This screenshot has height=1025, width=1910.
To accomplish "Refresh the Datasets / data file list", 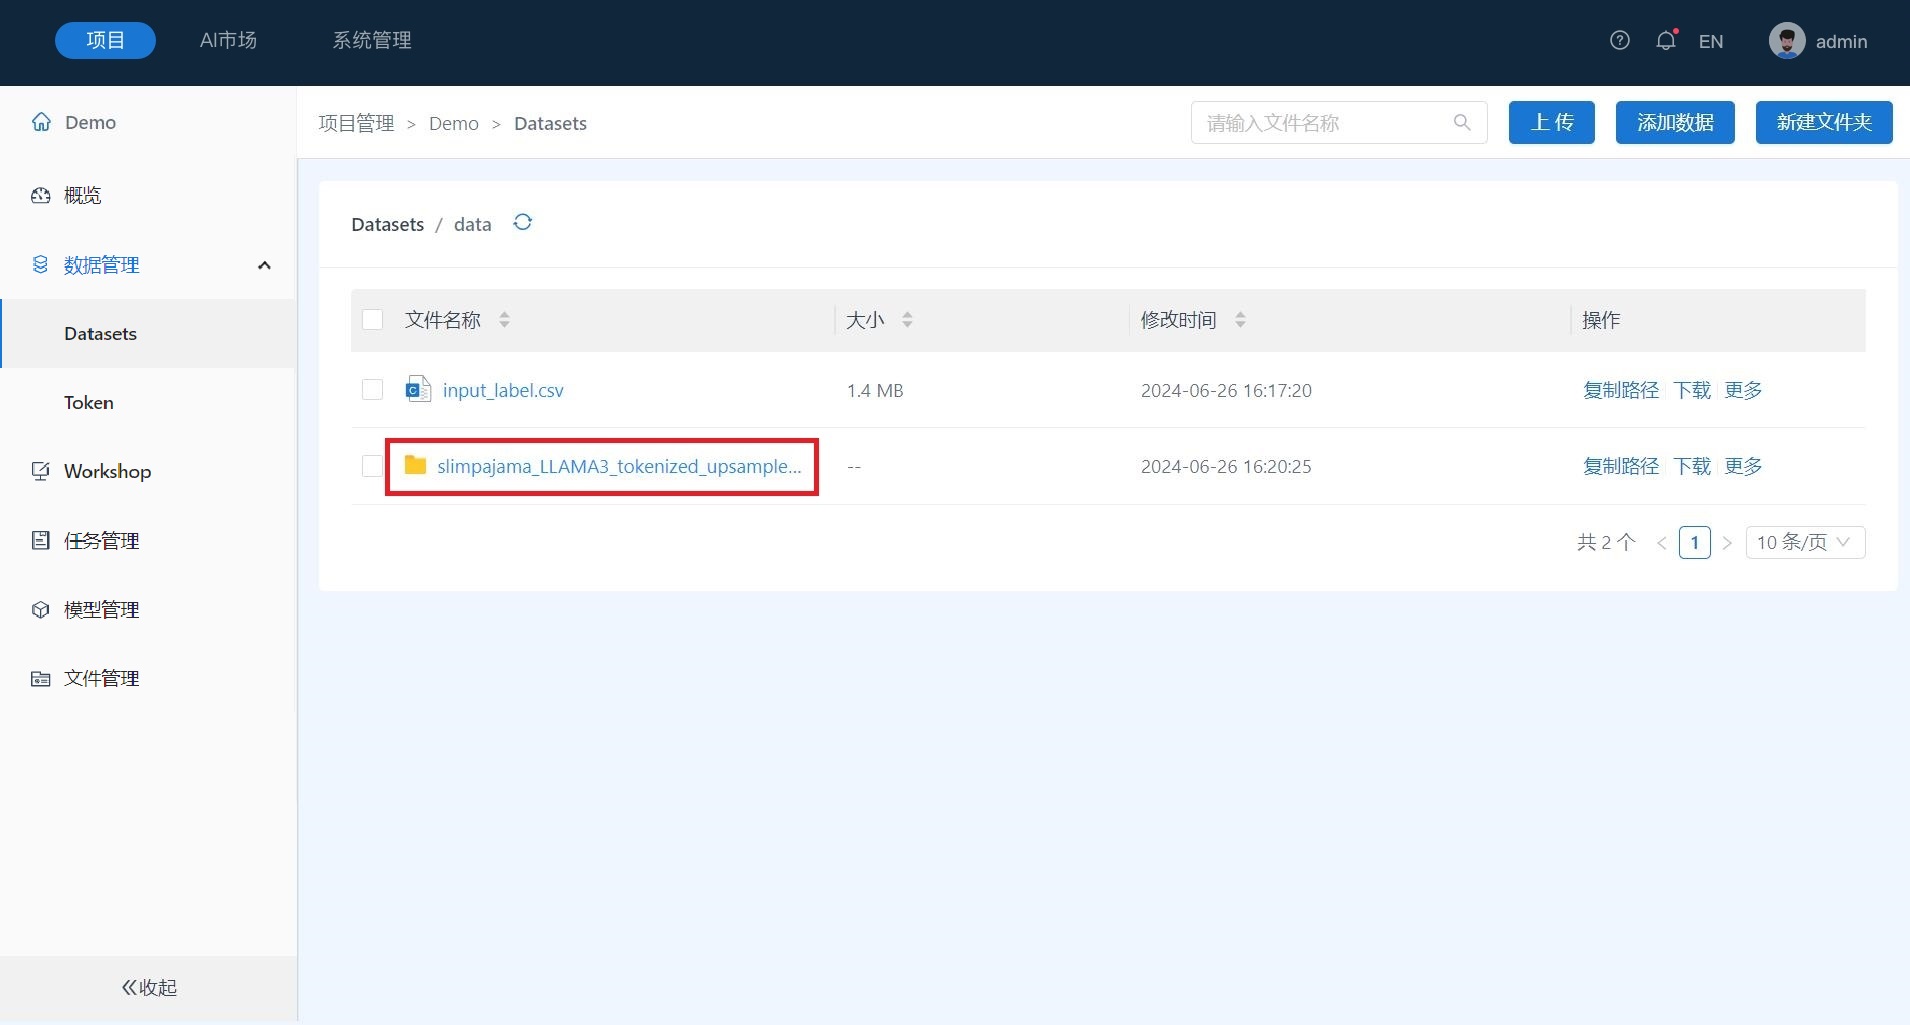I will click(x=522, y=222).
